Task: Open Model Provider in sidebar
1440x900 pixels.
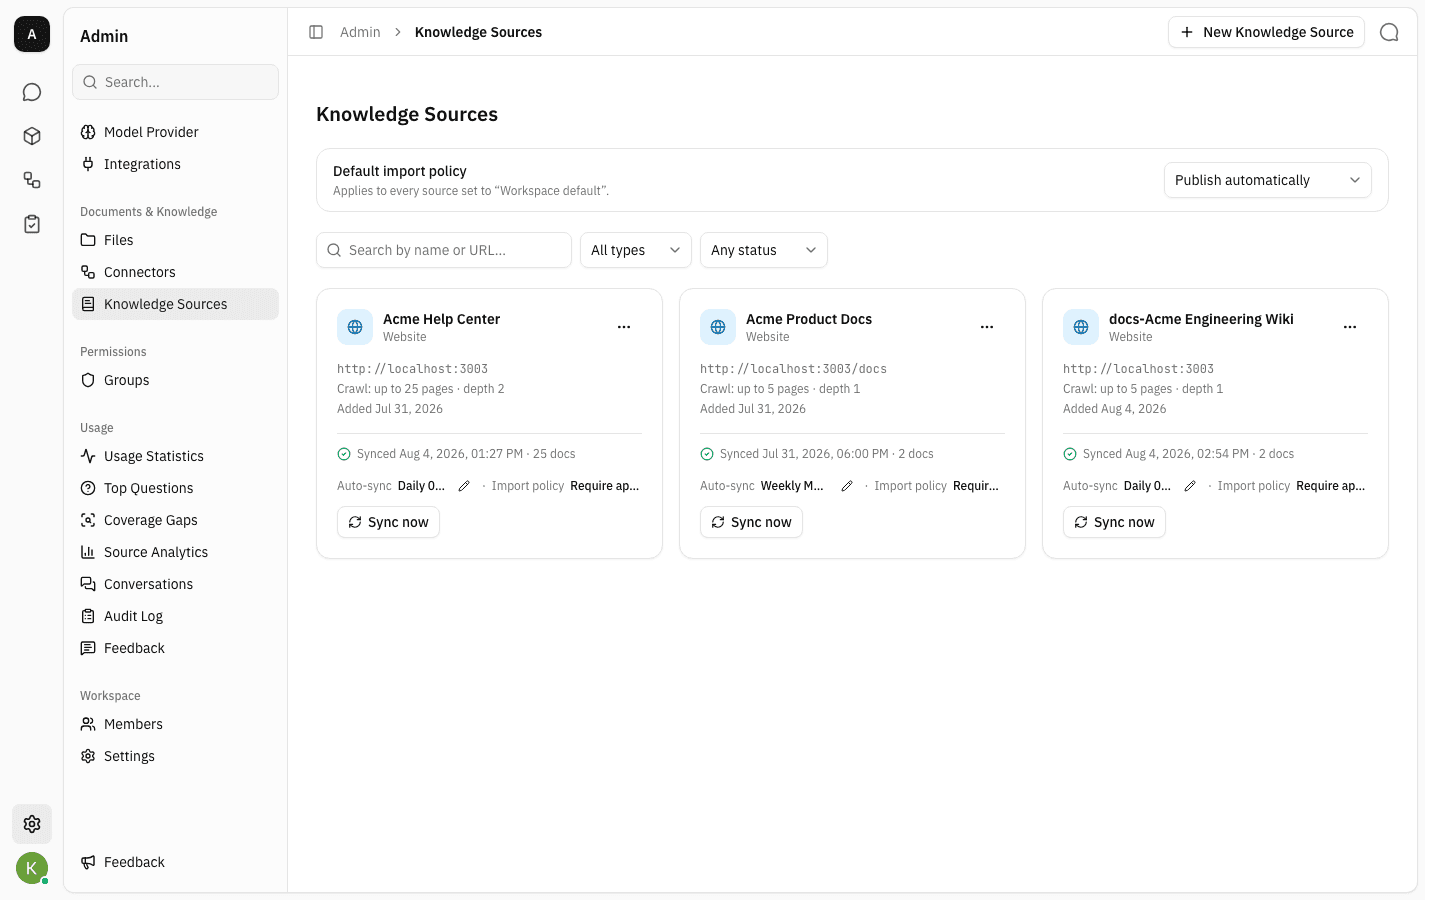Action: [x=175, y=132]
